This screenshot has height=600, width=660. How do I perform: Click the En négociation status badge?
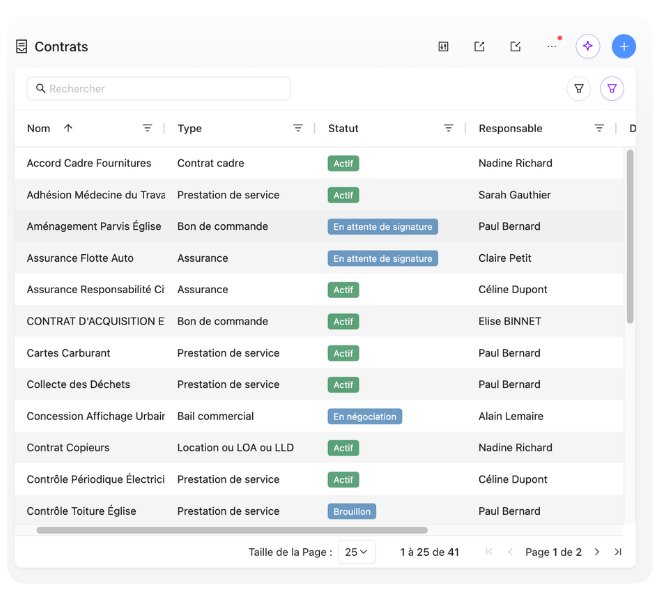[365, 416]
